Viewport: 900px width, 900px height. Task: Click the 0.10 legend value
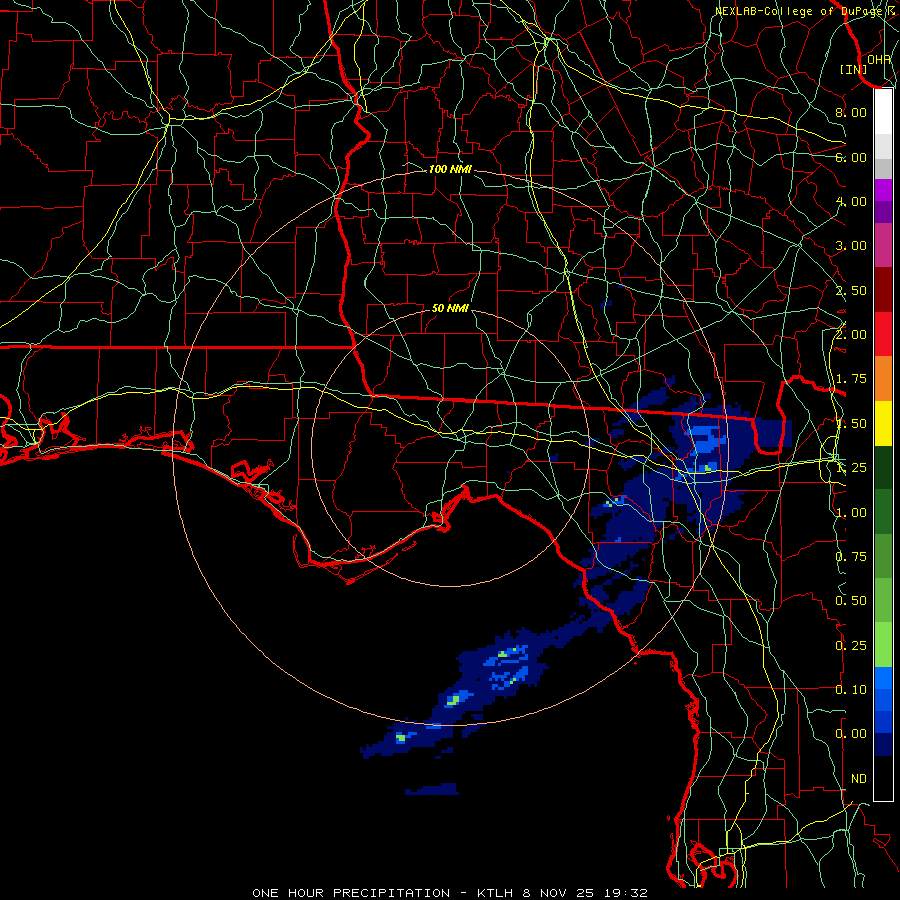point(851,690)
